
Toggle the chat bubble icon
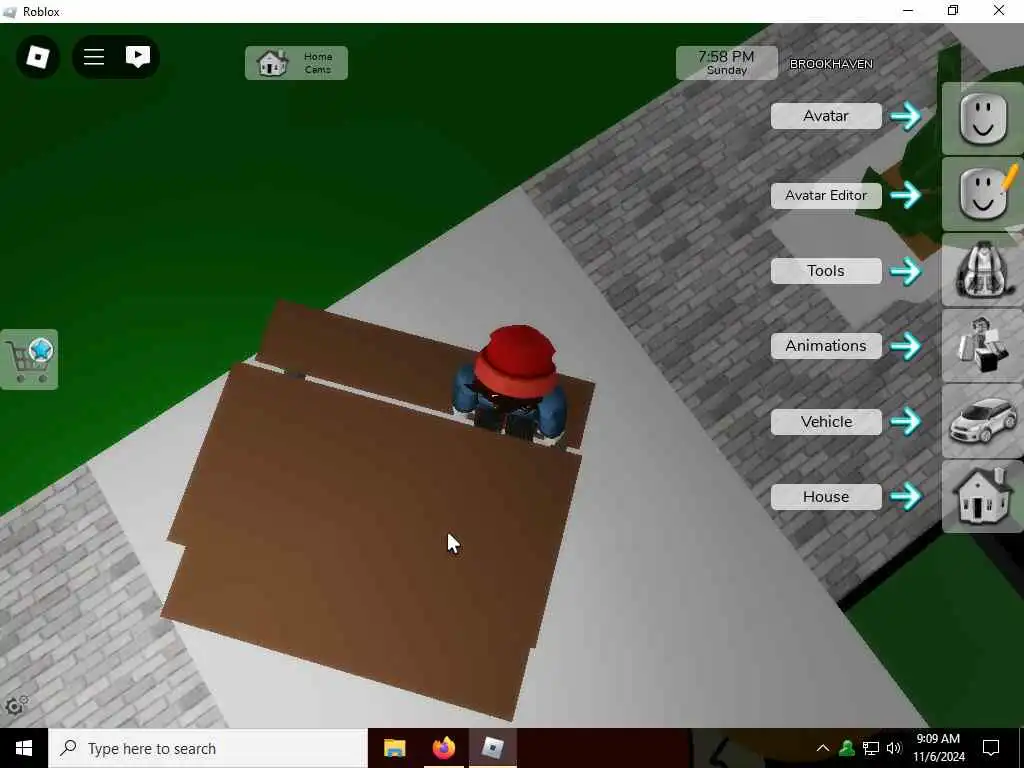pyautogui.click(x=138, y=57)
